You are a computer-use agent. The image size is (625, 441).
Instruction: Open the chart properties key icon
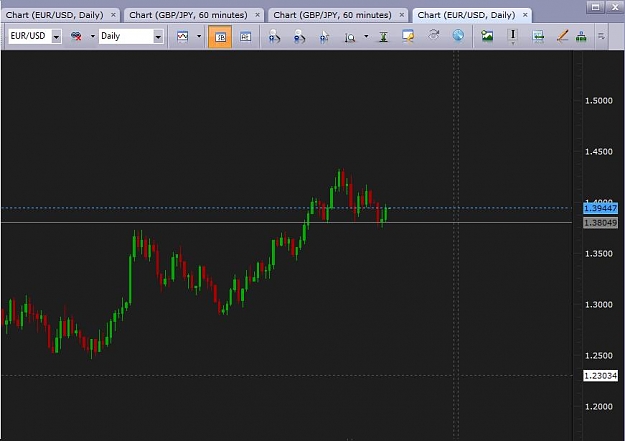tap(408, 36)
